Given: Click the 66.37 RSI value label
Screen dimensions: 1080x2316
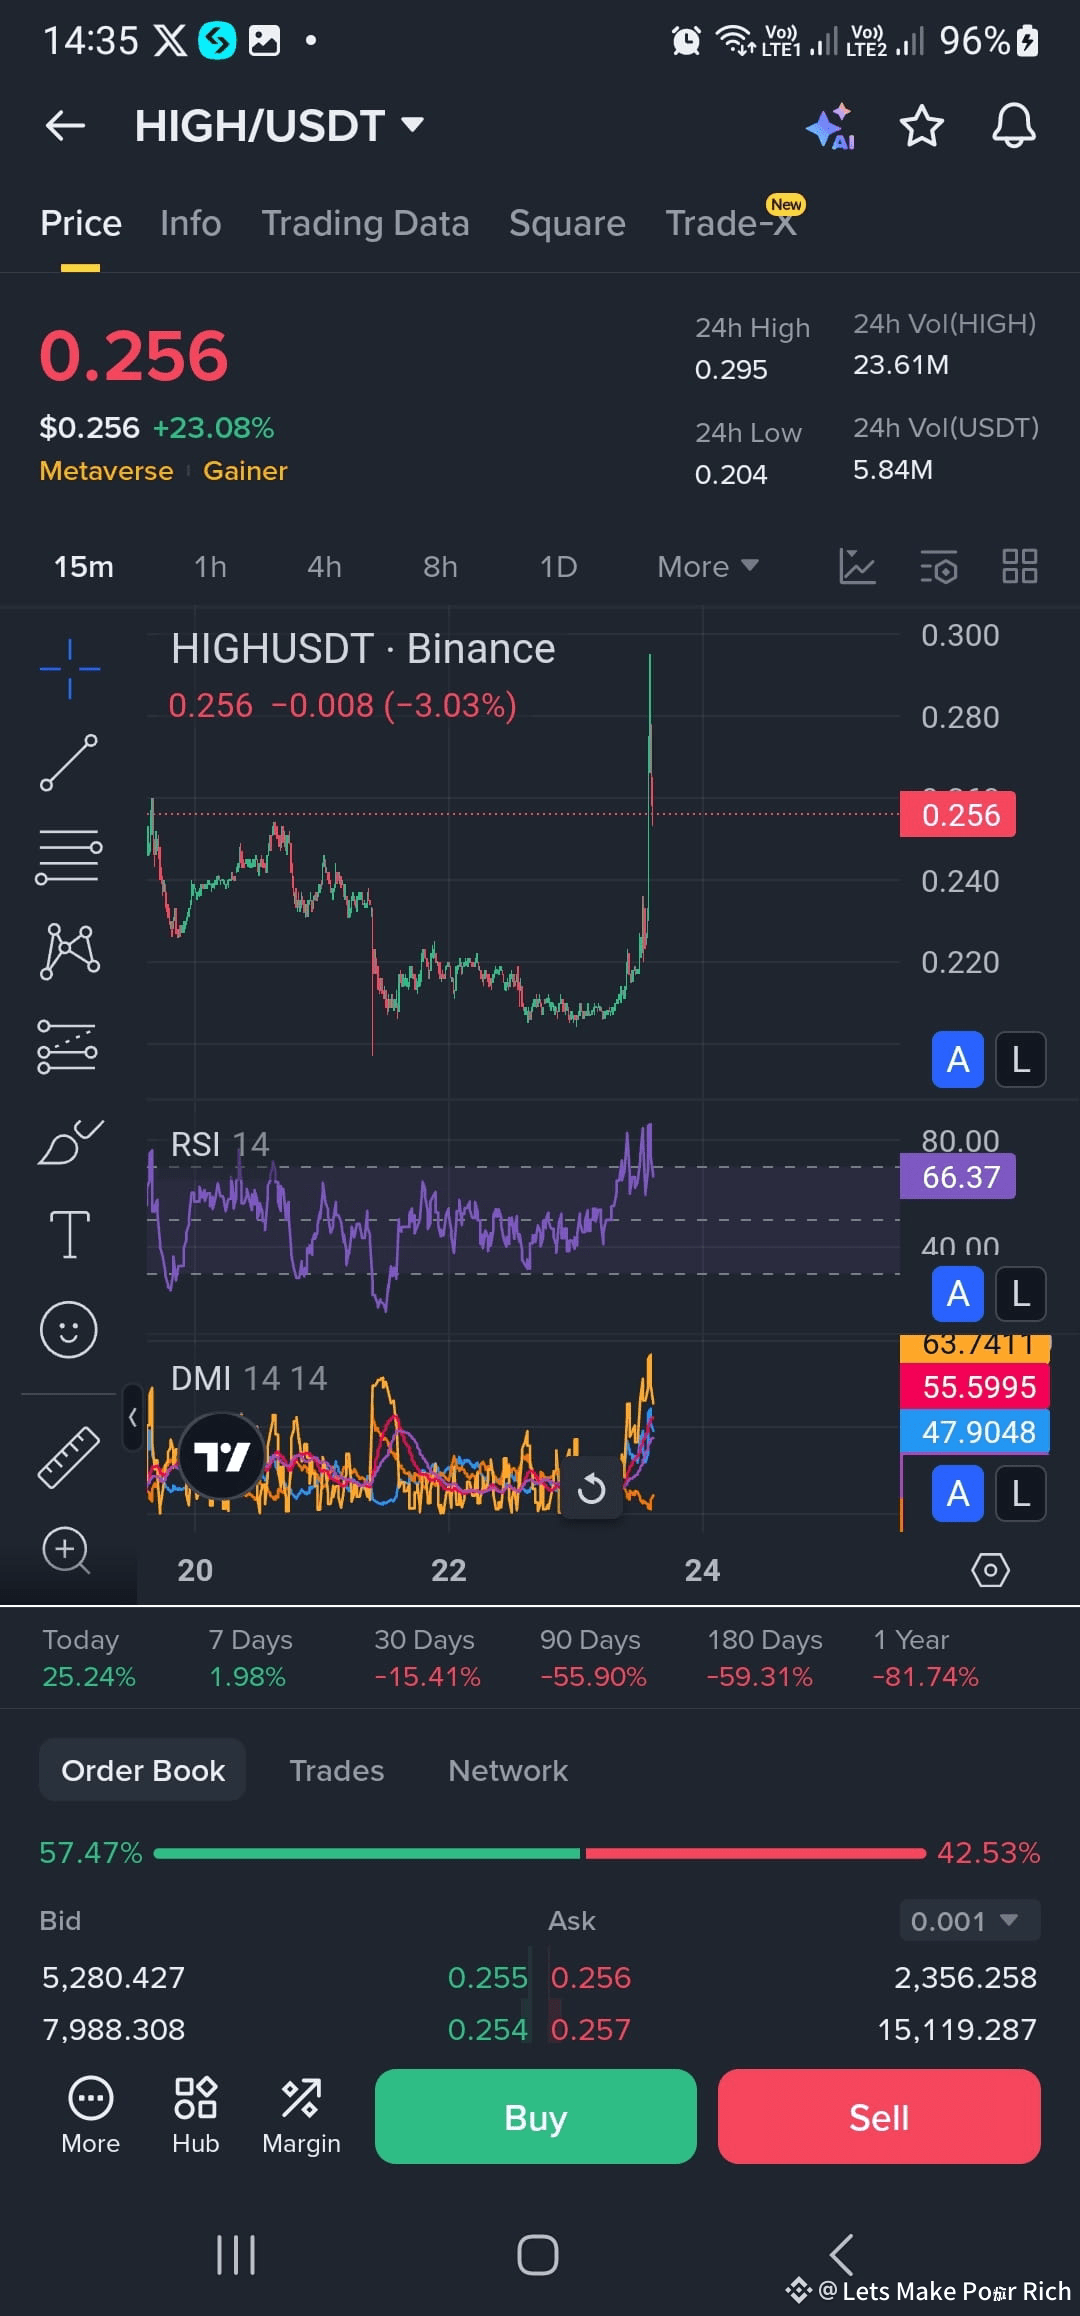Looking at the screenshot, I should pos(958,1176).
